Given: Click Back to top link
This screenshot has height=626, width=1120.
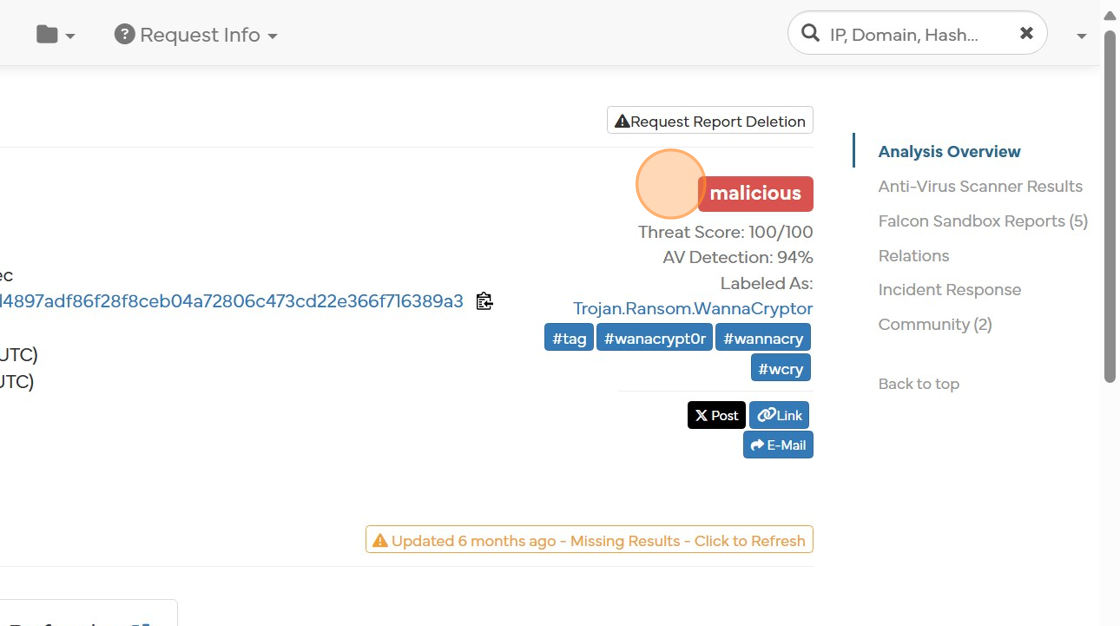Looking at the screenshot, I should click(x=918, y=384).
